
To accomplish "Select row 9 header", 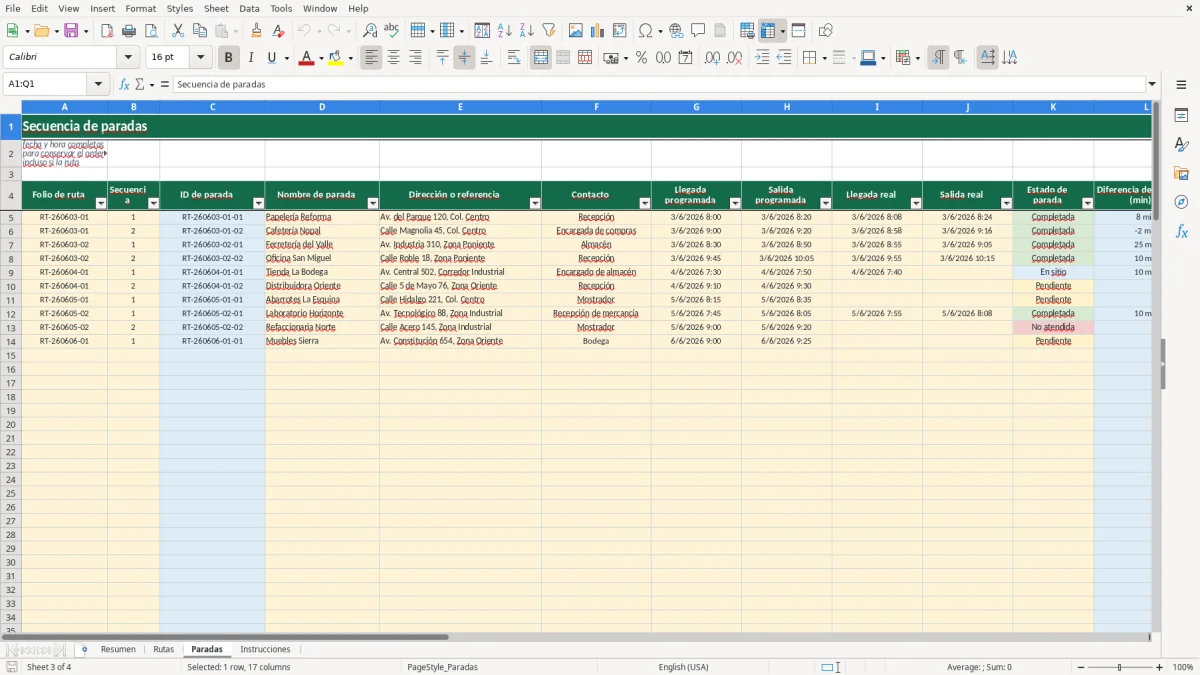I will [x=11, y=272].
